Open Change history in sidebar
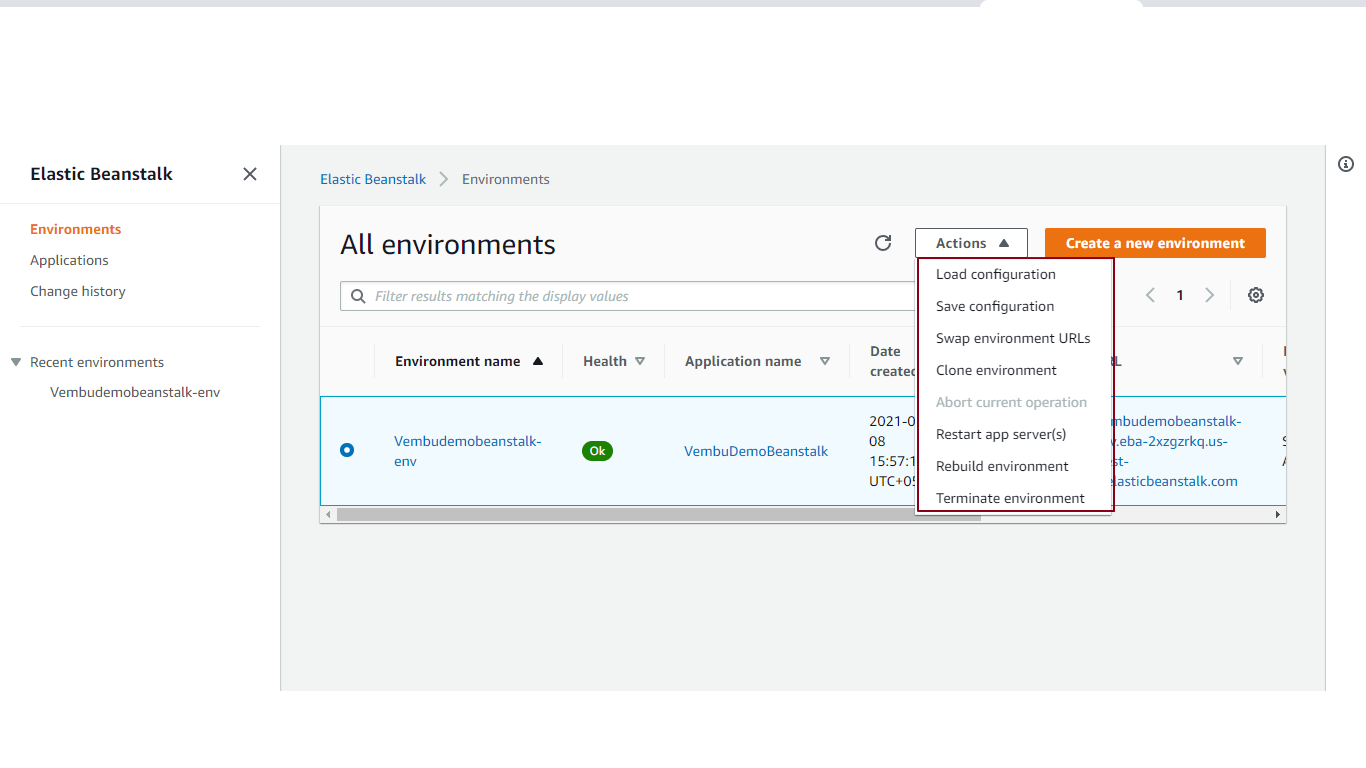Image resolution: width=1366 pixels, height=768 pixels. [x=78, y=291]
